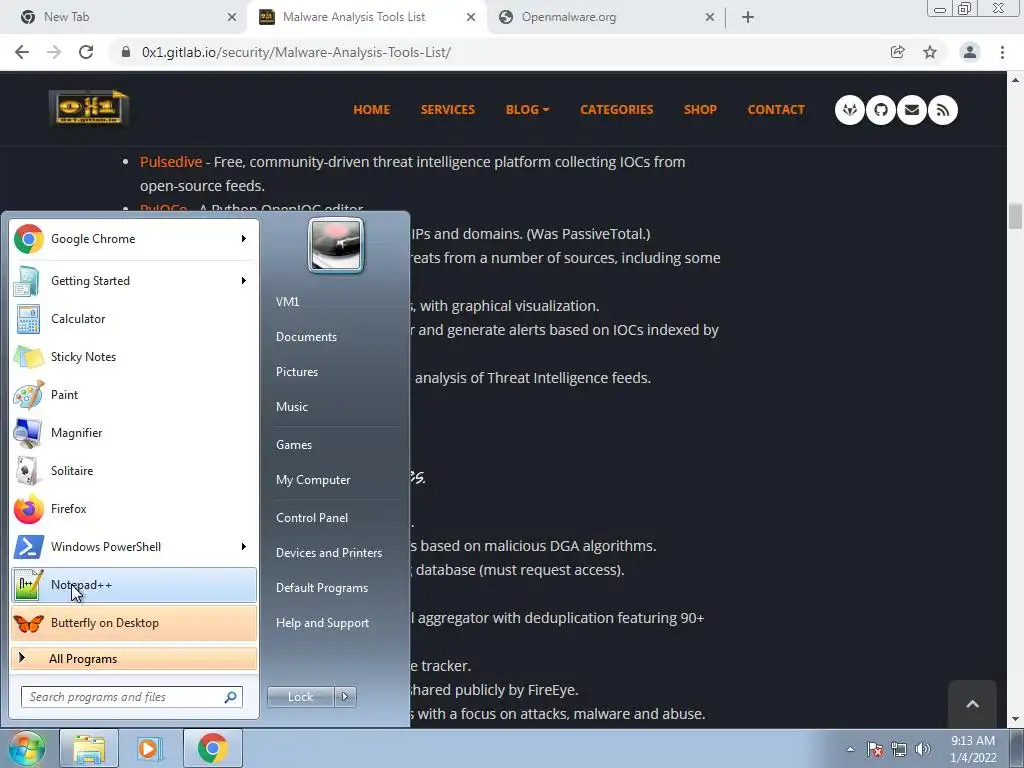This screenshot has width=1024, height=768.
Task: Click the email envelope icon
Action: (912, 110)
